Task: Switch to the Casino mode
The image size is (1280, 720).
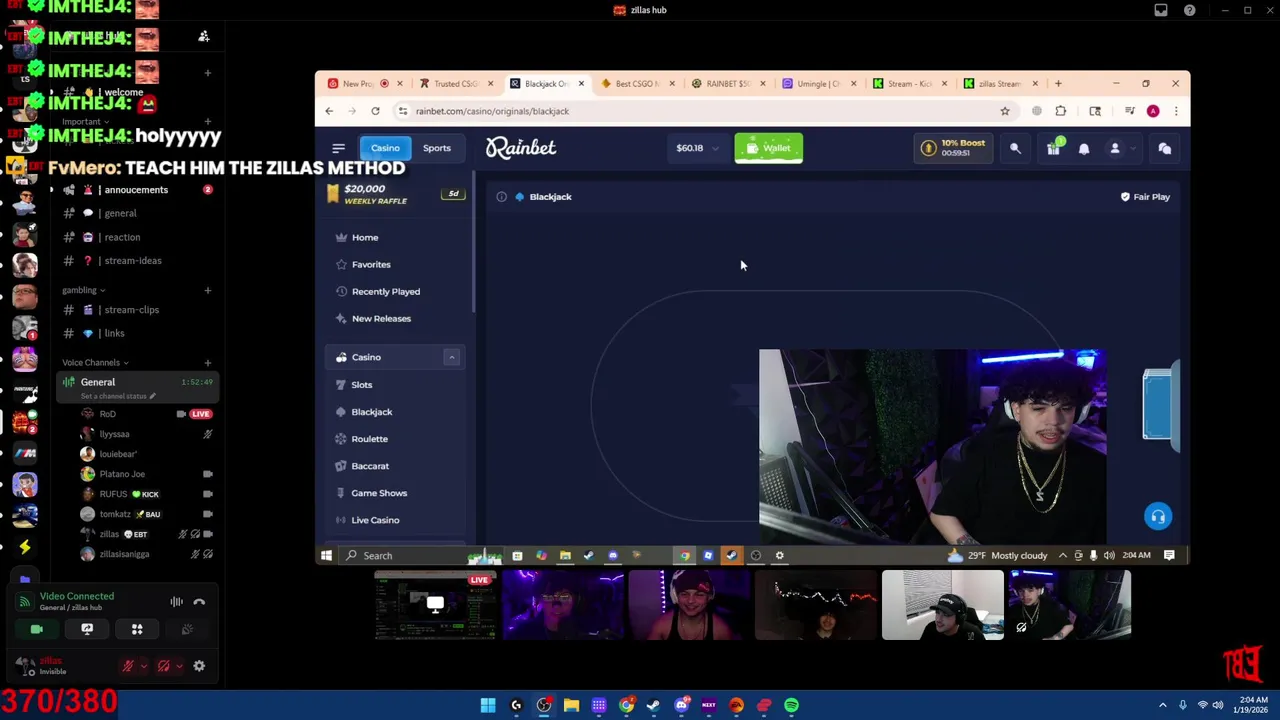Action: [x=385, y=148]
